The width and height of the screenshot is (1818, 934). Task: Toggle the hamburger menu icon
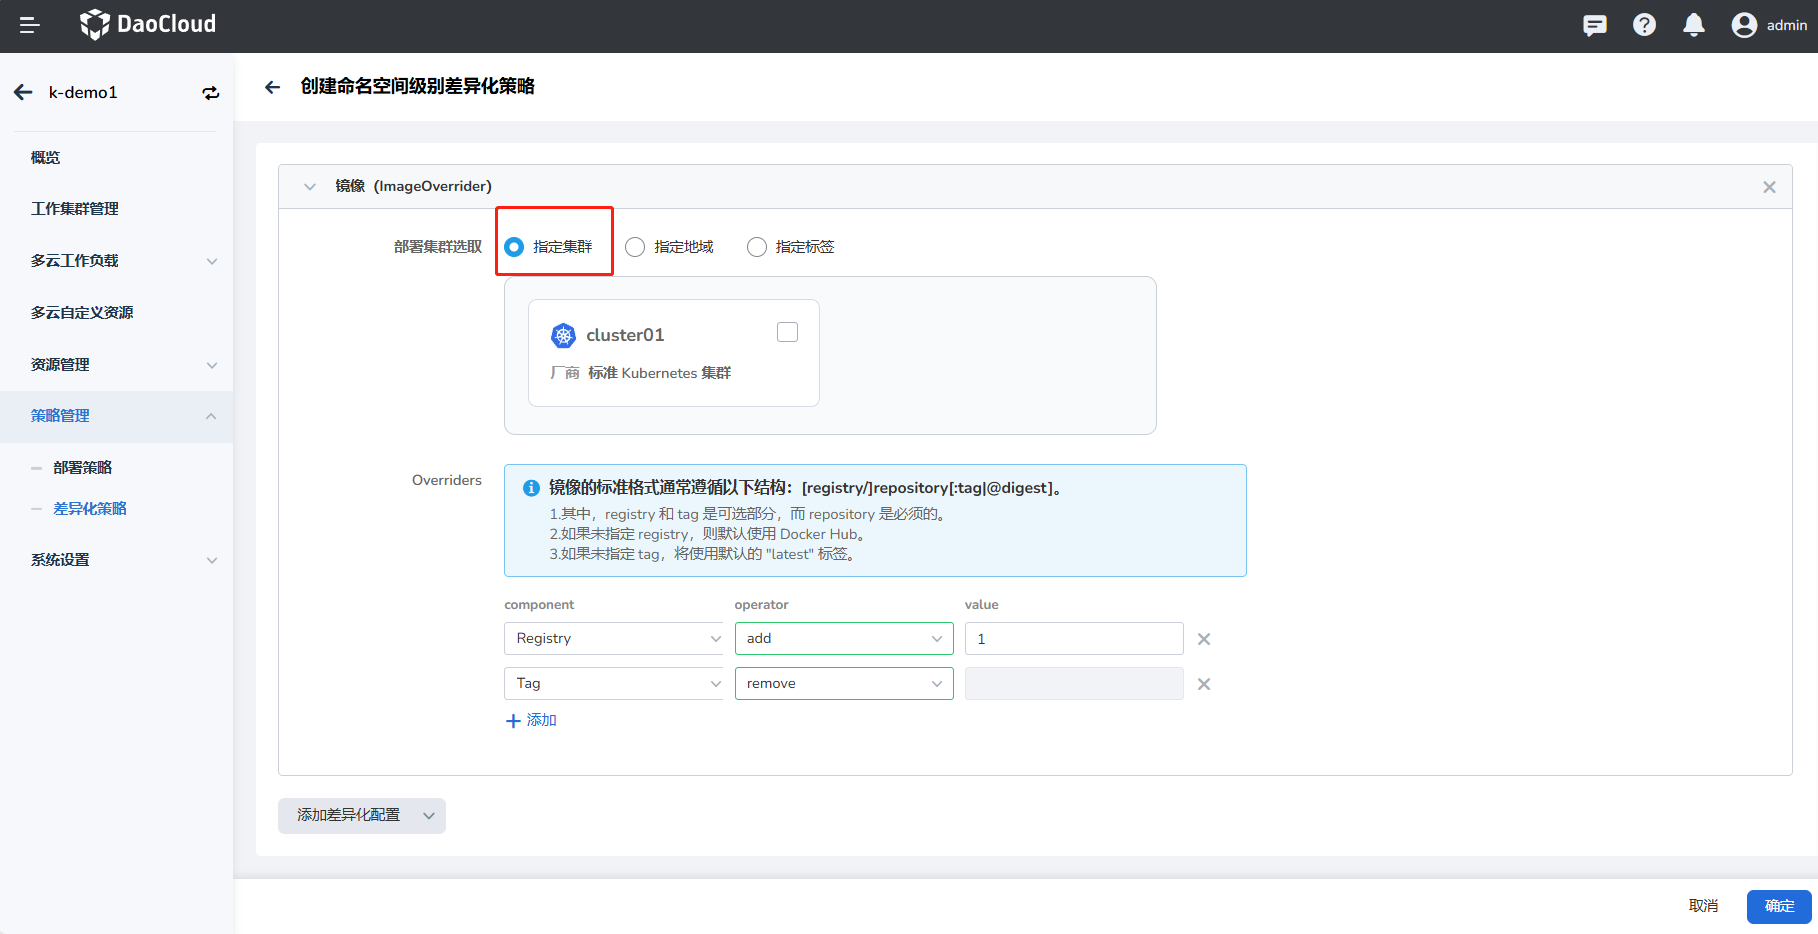tap(29, 25)
